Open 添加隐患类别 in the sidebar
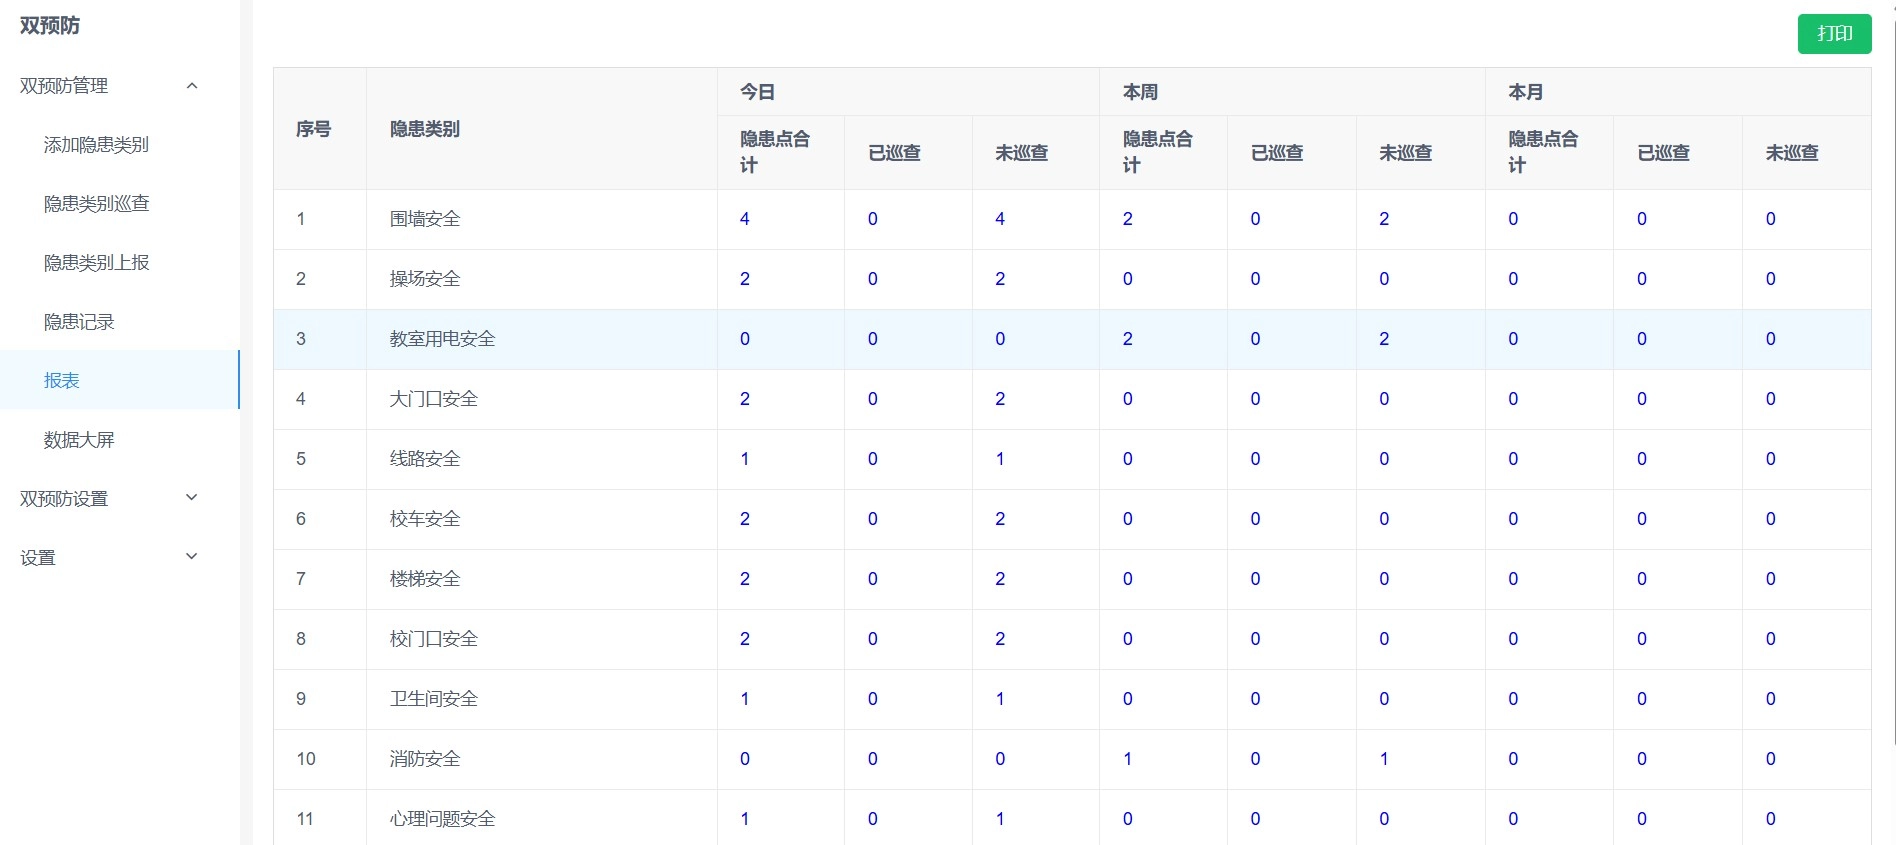1896x845 pixels. tap(96, 145)
